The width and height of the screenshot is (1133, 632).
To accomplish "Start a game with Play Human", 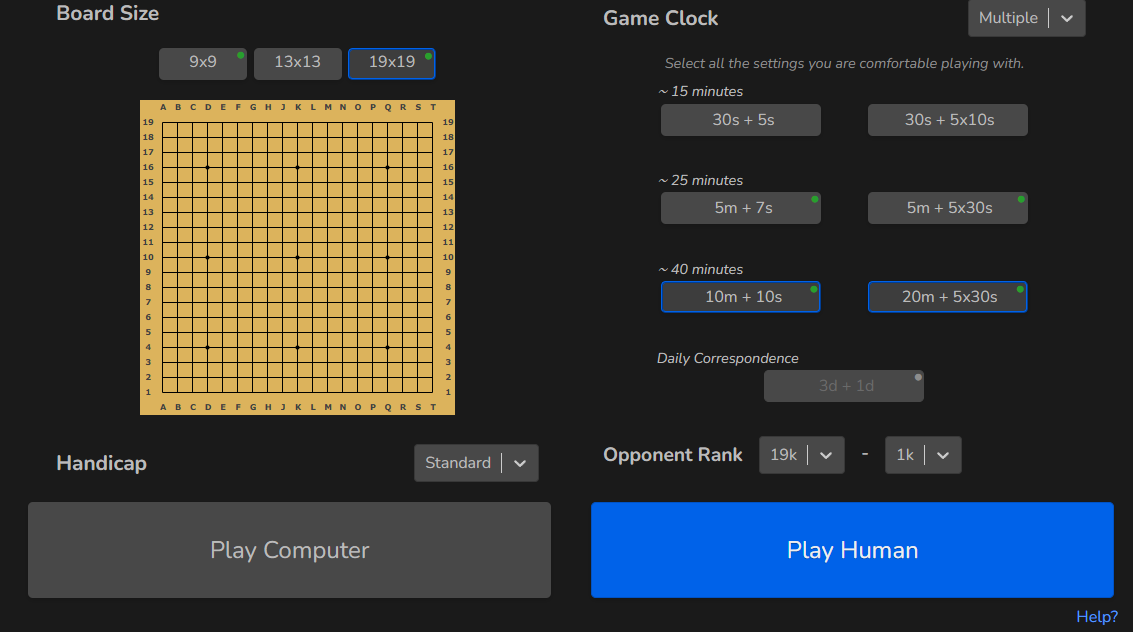I will [x=852, y=550].
